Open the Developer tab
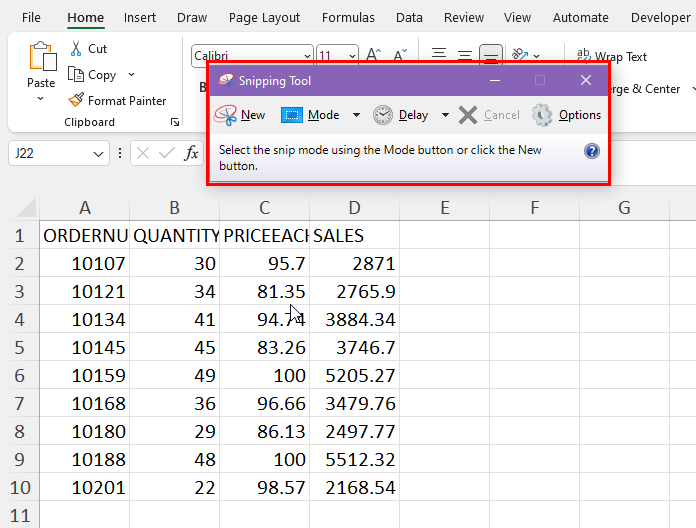 coord(660,18)
